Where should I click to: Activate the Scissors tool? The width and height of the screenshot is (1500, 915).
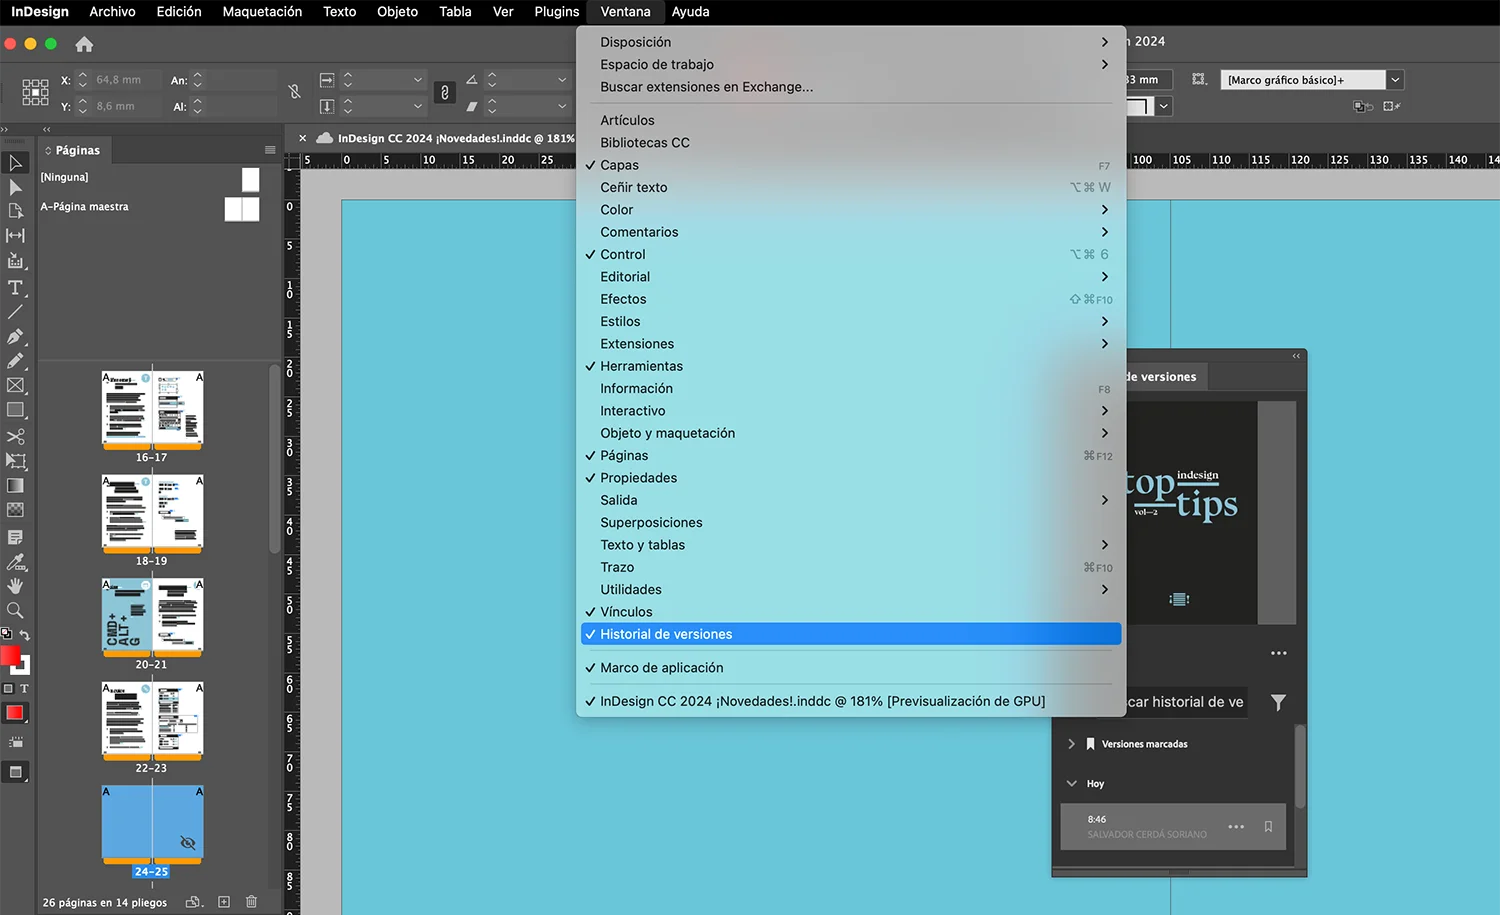click(x=15, y=436)
